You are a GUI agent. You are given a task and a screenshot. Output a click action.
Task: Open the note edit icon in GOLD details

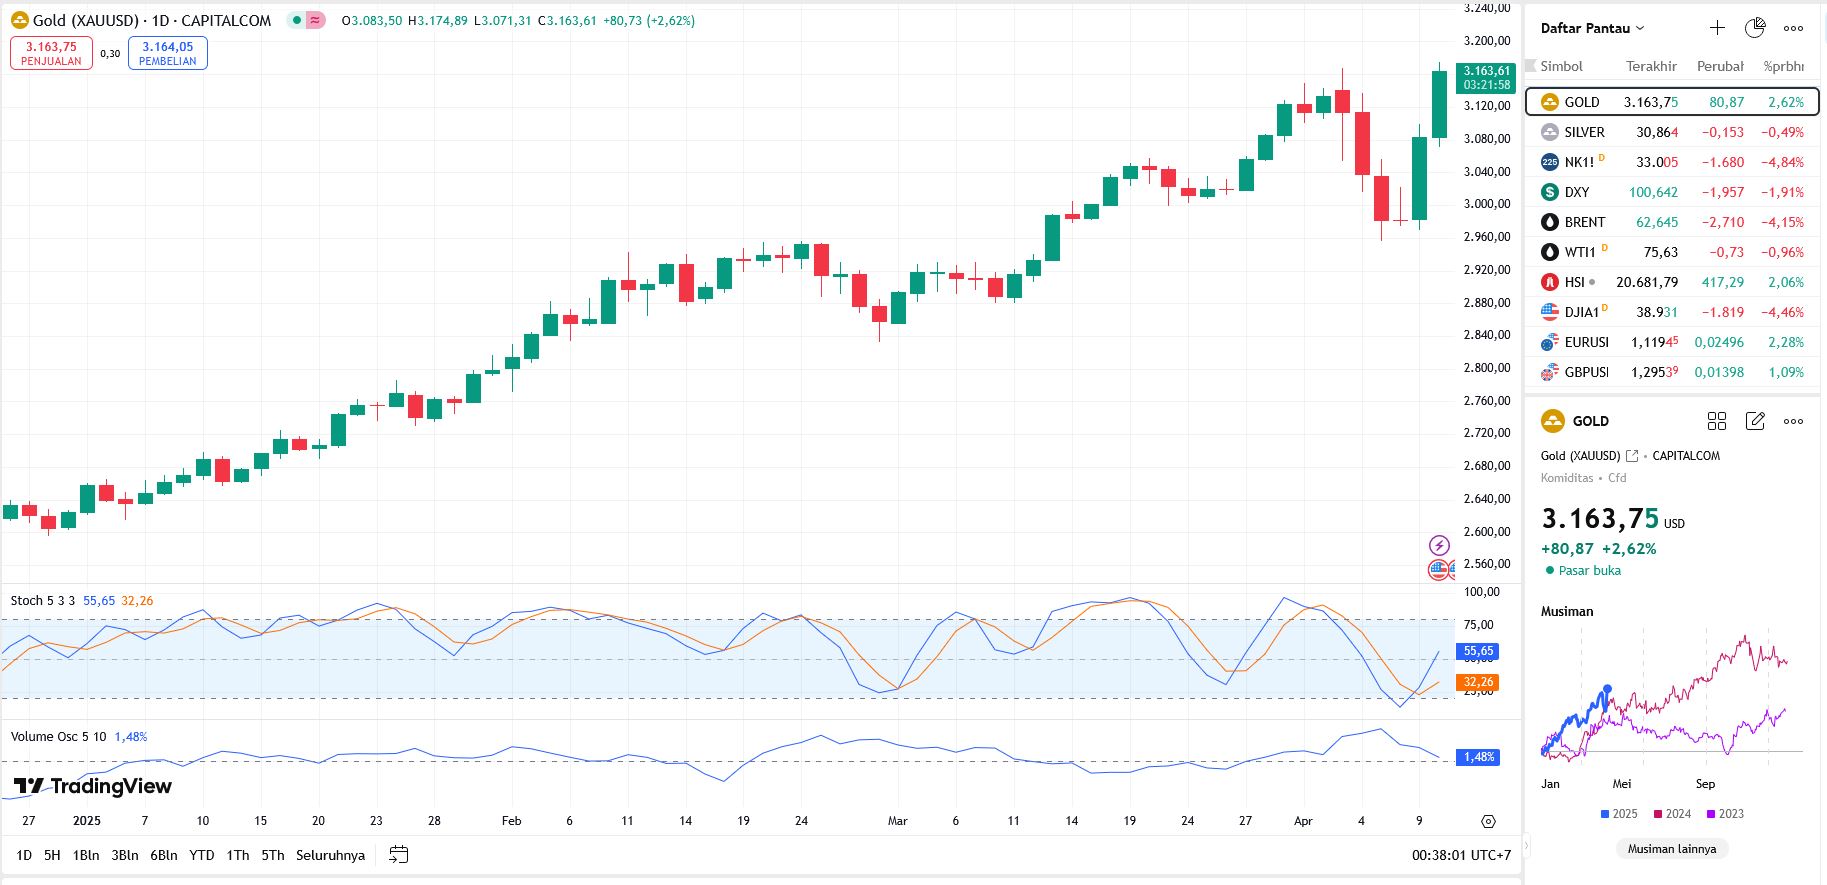[x=1755, y=421]
